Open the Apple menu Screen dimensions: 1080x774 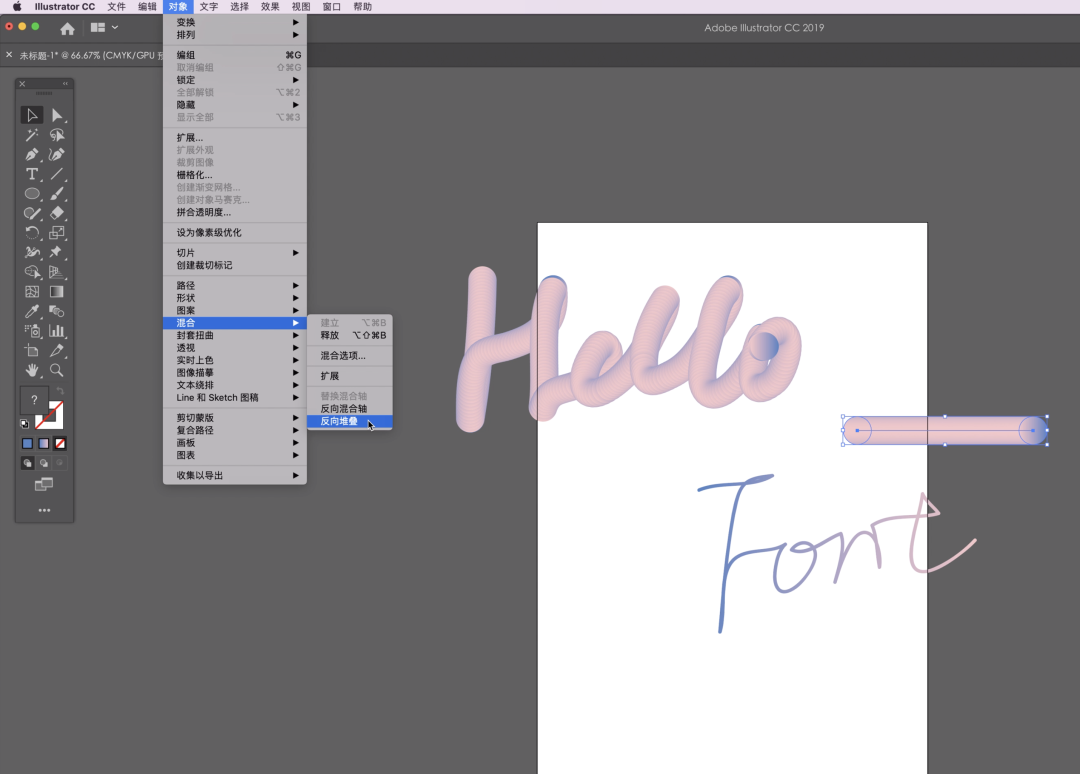point(17,7)
